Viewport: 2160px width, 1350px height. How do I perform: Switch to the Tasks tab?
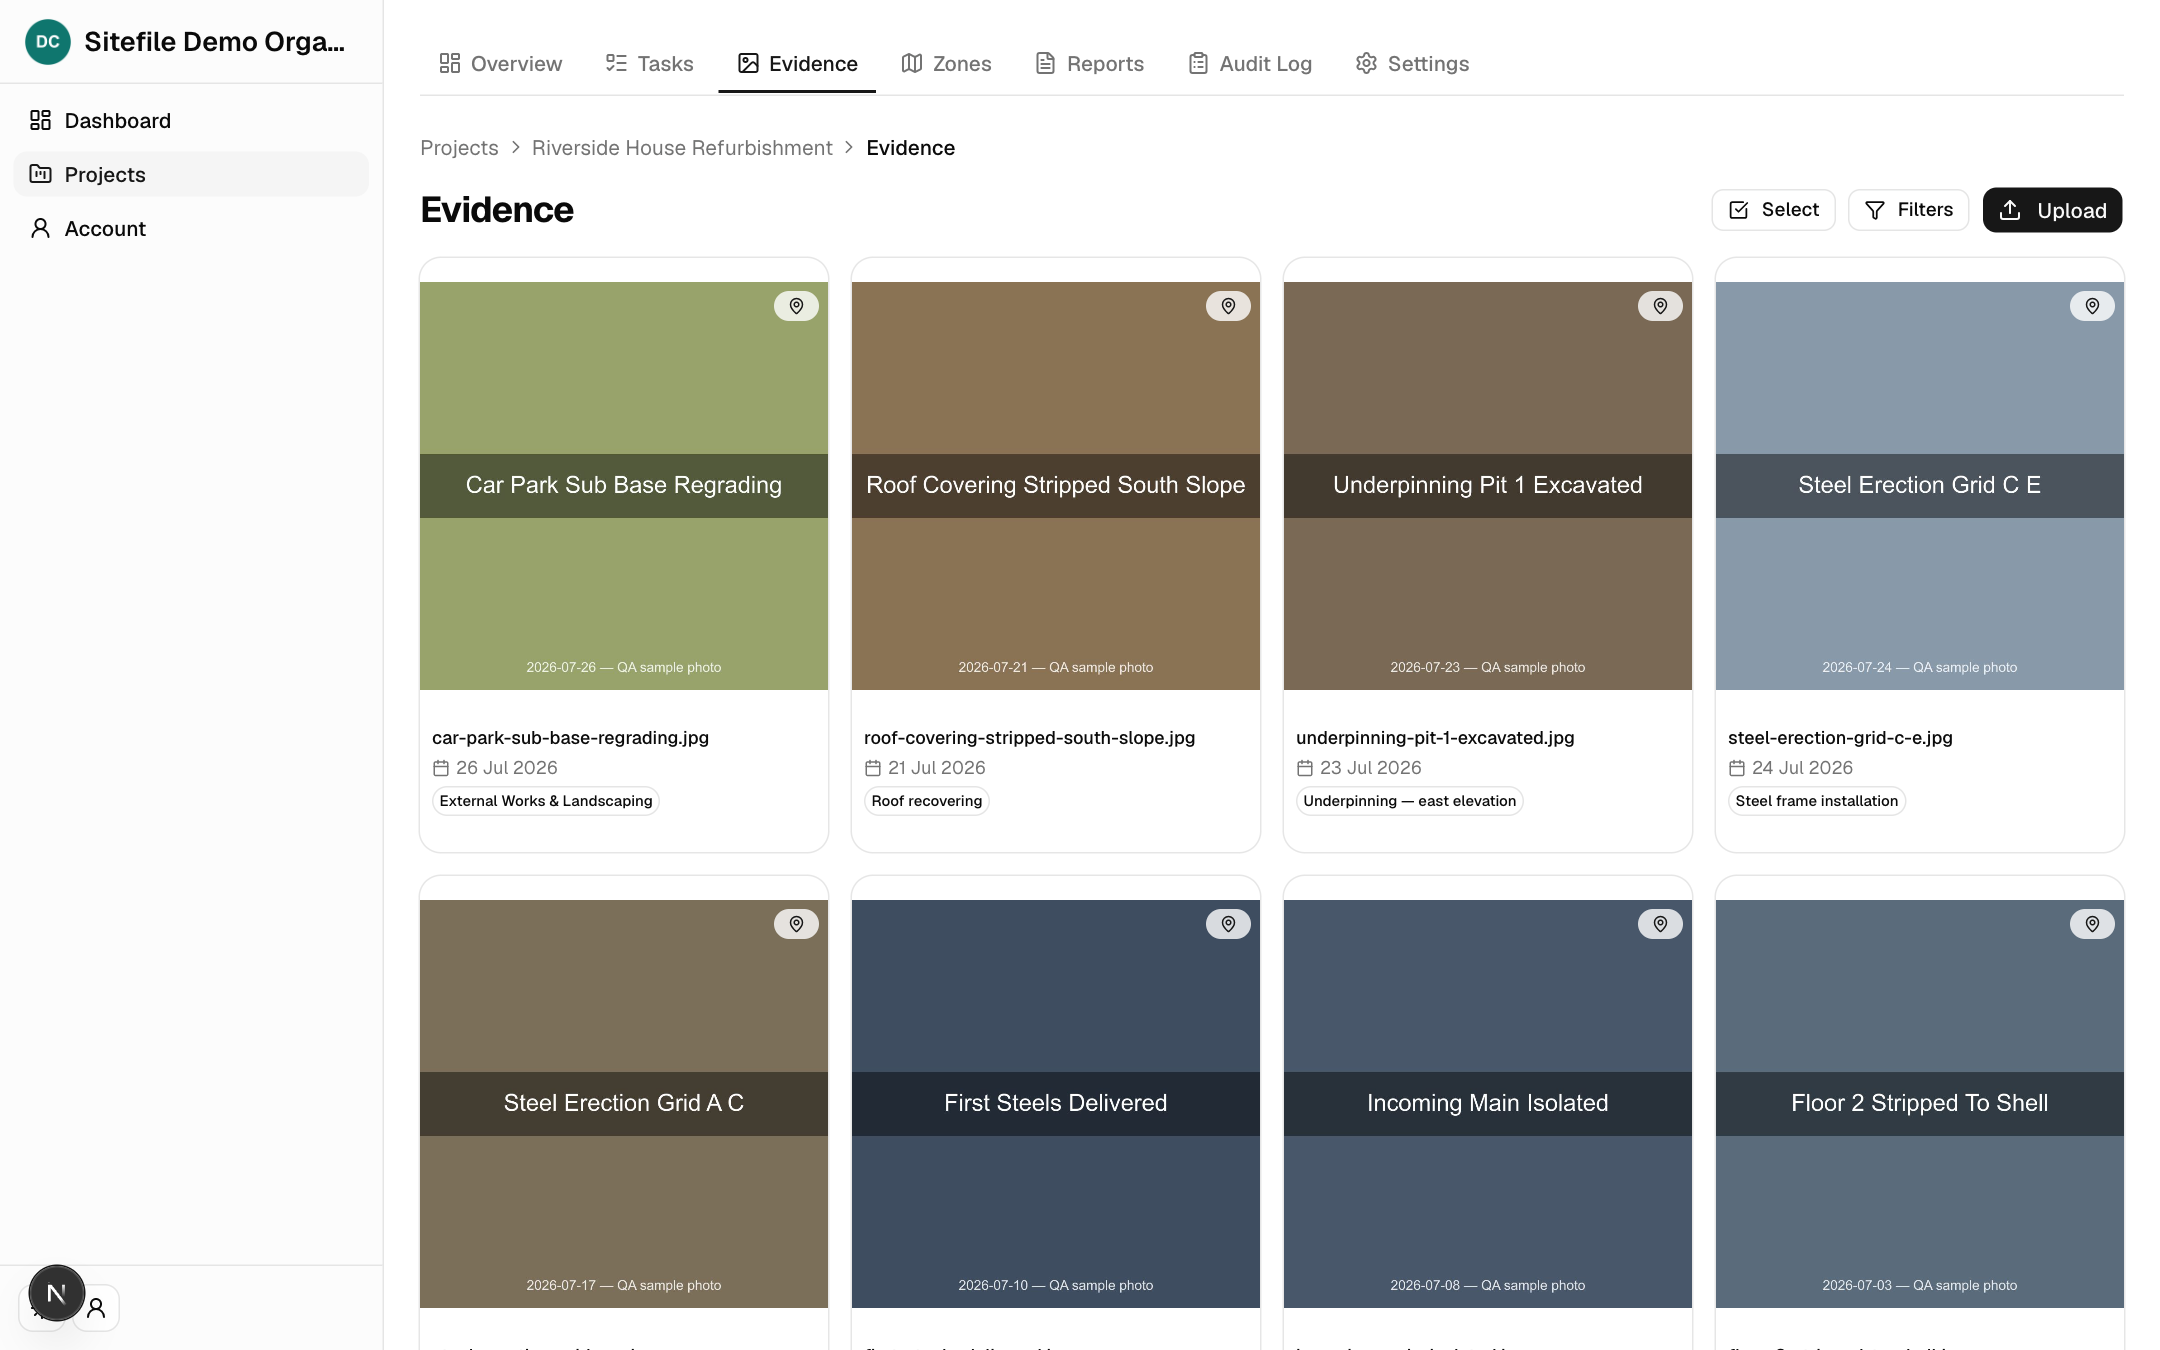[x=649, y=64]
